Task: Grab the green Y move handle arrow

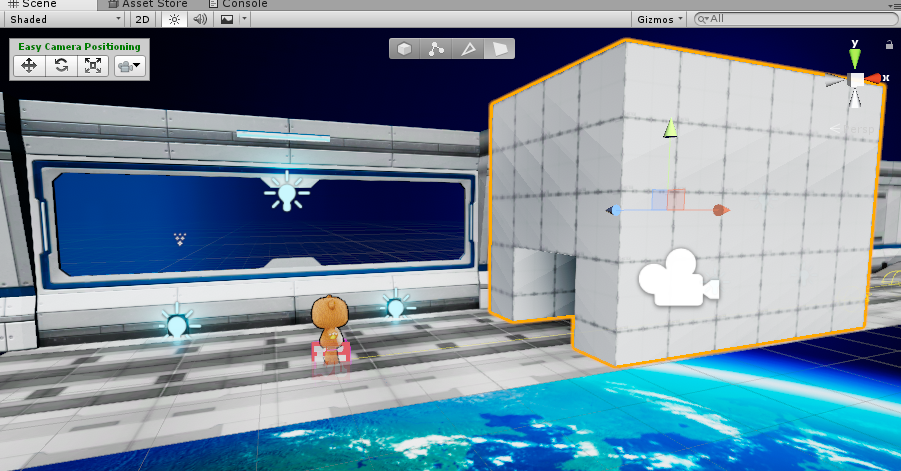Action: (670, 128)
